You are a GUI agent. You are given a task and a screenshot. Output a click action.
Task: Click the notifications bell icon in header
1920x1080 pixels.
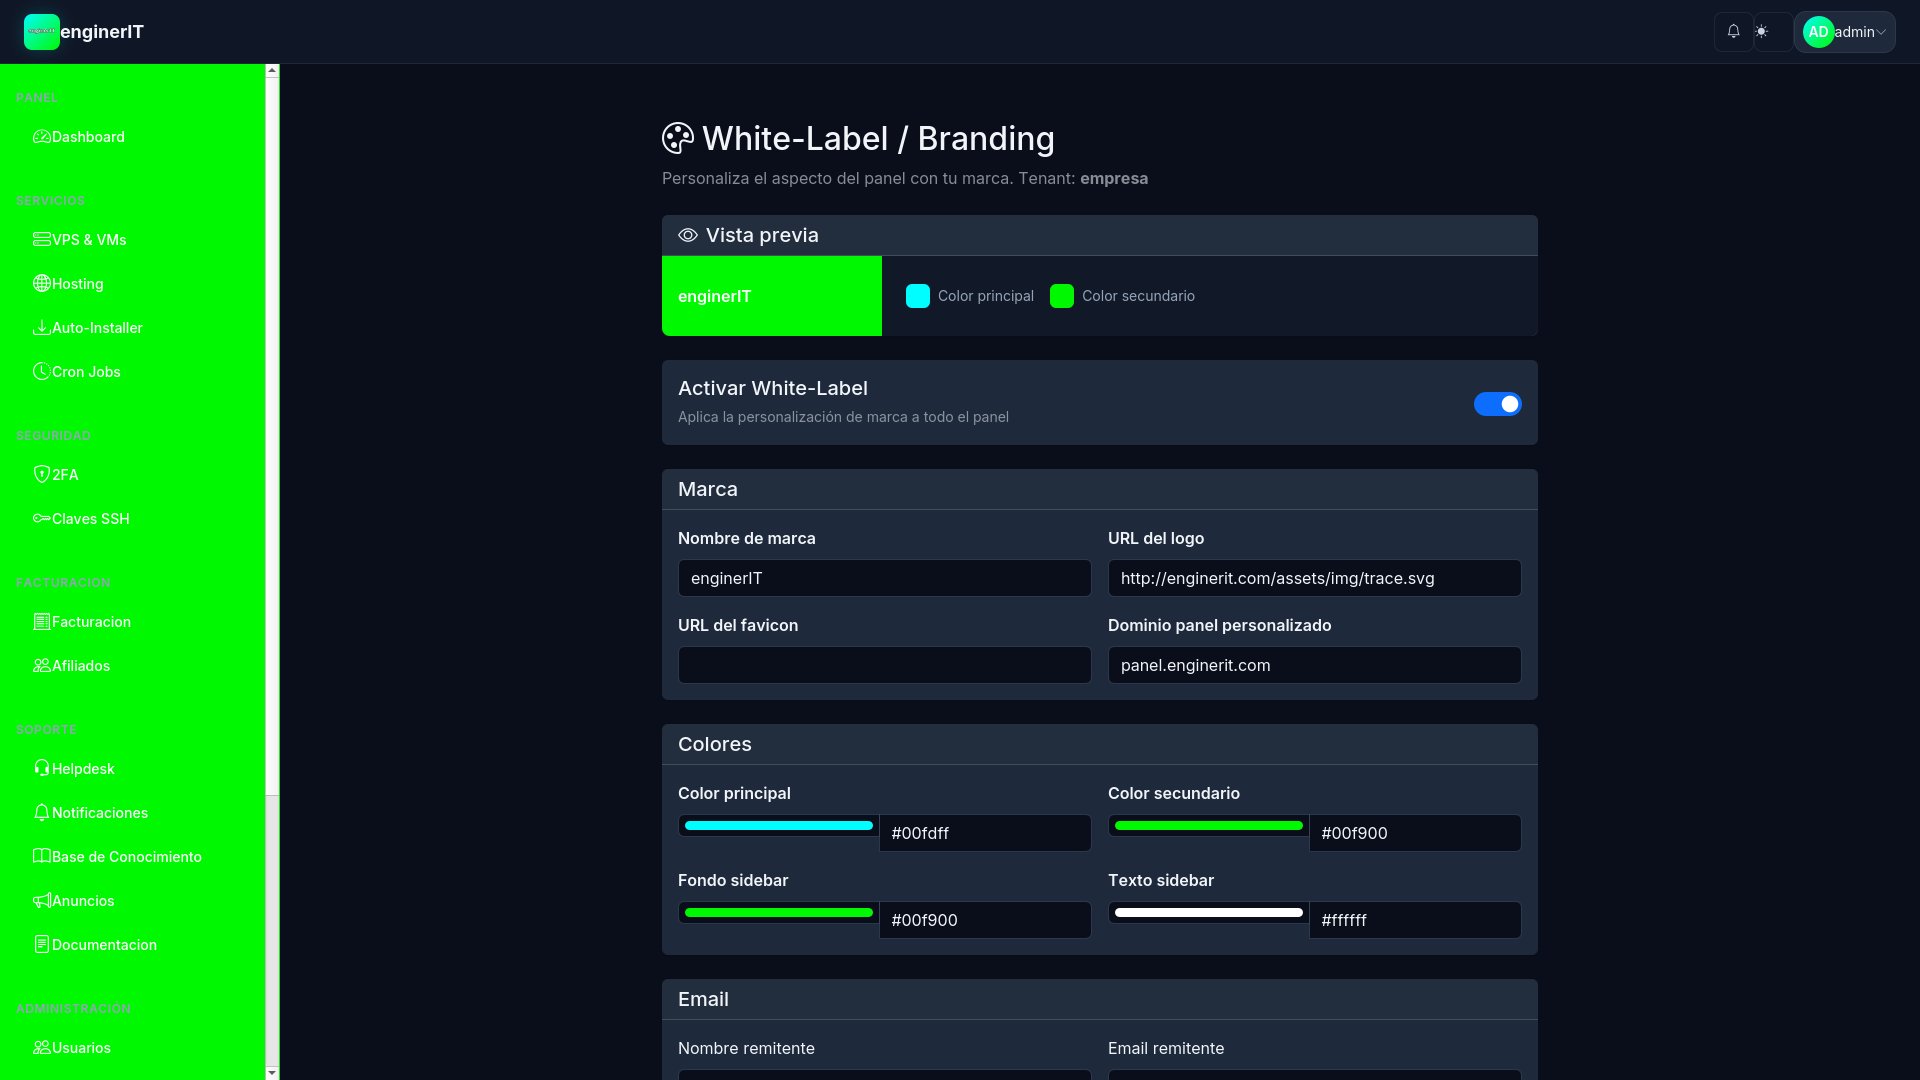(1733, 32)
